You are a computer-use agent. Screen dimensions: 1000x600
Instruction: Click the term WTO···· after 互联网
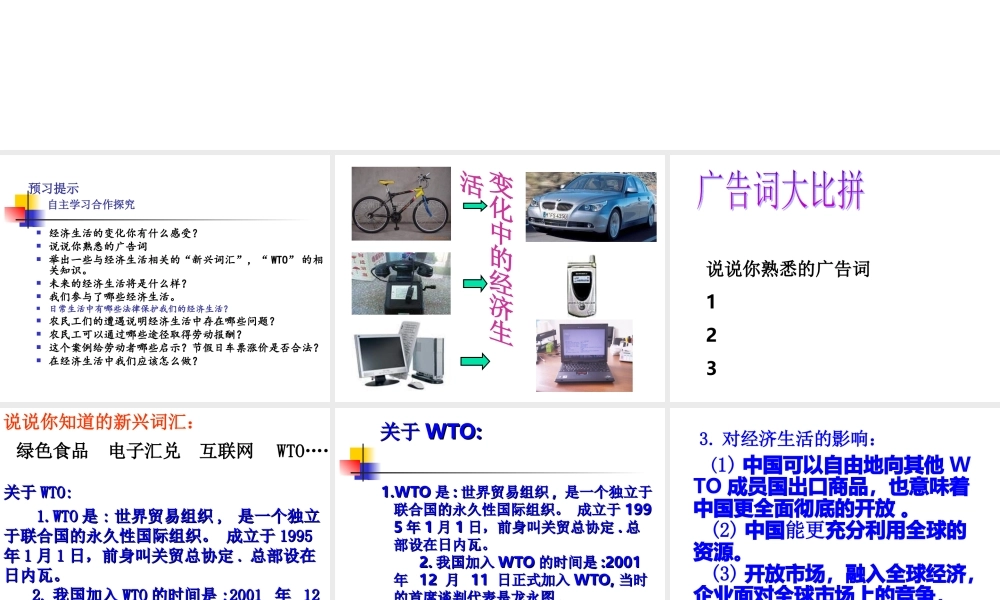(302, 451)
